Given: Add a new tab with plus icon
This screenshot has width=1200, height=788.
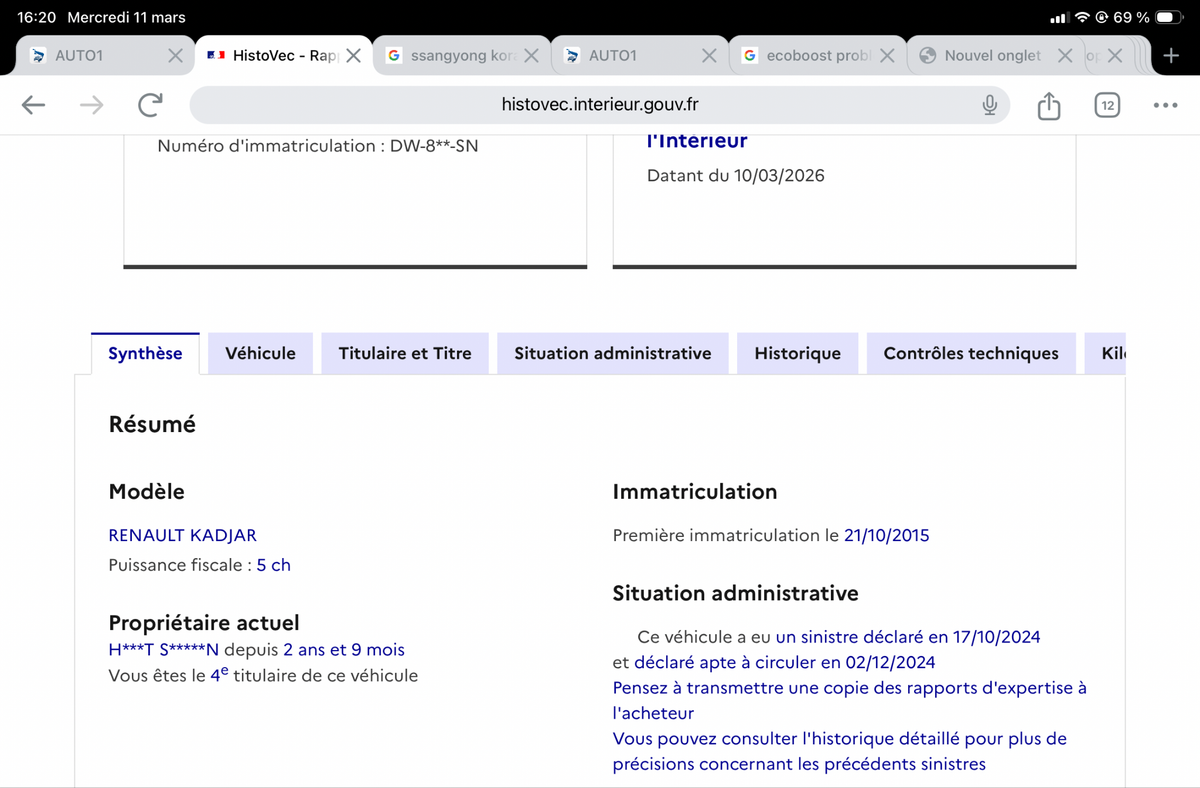Looking at the screenshot, I should click(1171, 56).
